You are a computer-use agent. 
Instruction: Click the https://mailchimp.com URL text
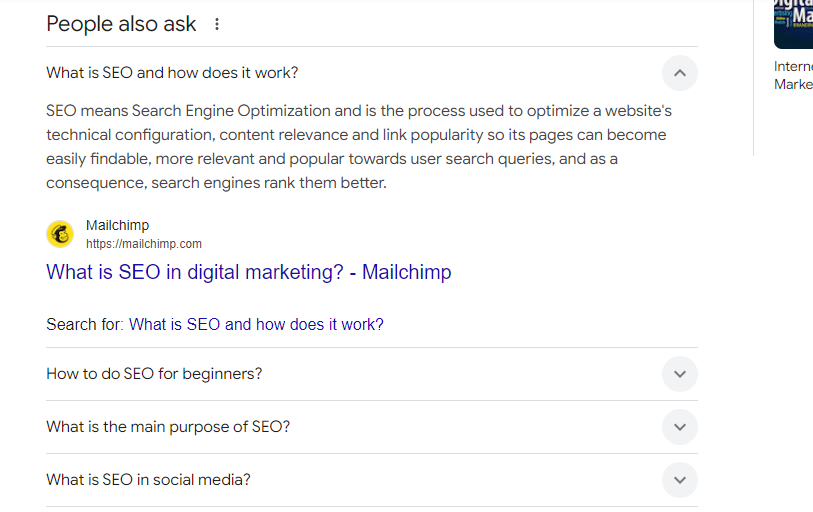[144, 244]
